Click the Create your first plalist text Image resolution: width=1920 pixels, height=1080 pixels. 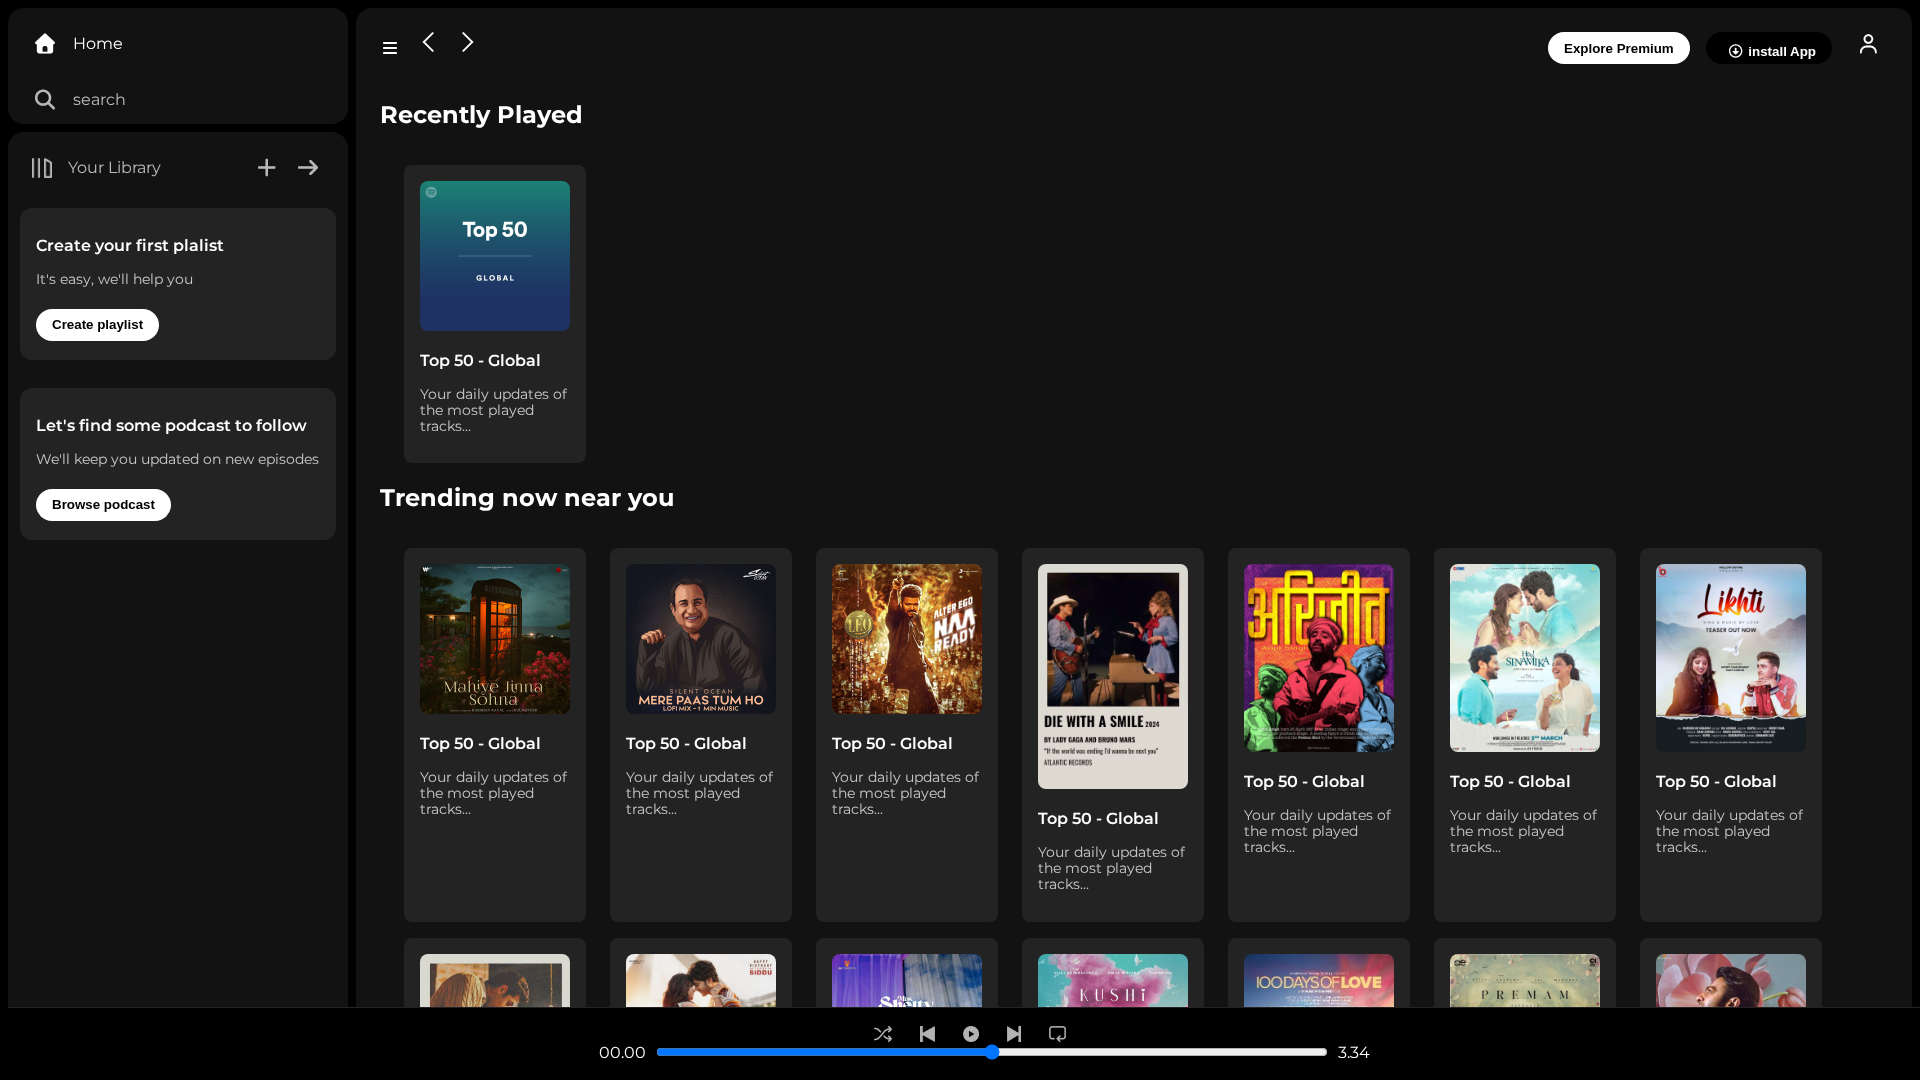[130, 246]
